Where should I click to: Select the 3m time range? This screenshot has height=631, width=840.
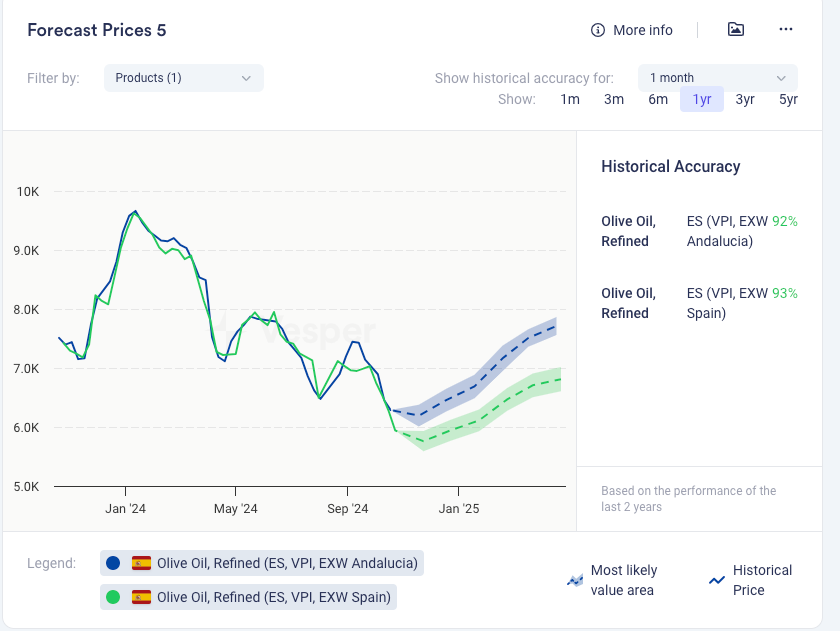(x=614, y=99)
